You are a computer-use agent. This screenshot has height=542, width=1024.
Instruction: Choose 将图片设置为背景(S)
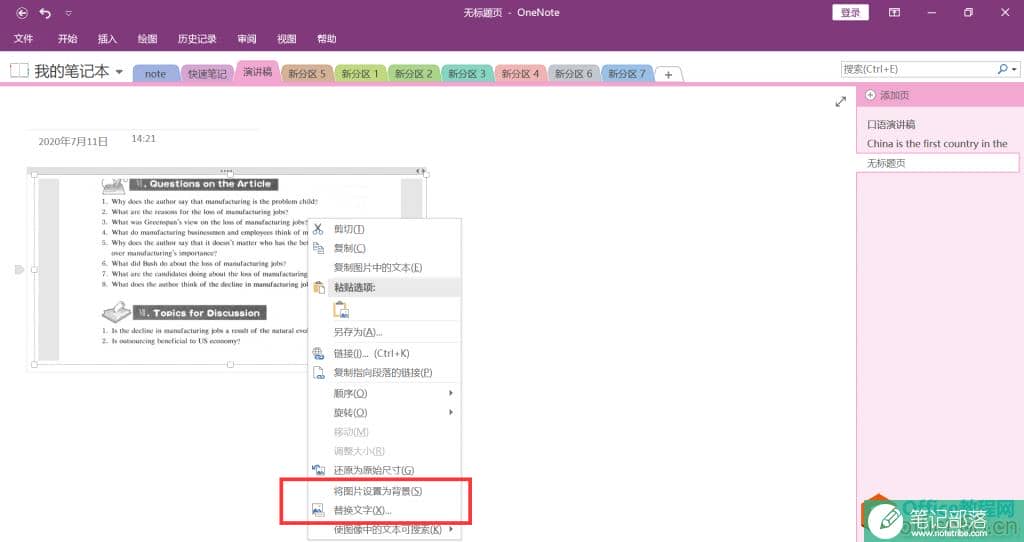(x=385, y=491)
